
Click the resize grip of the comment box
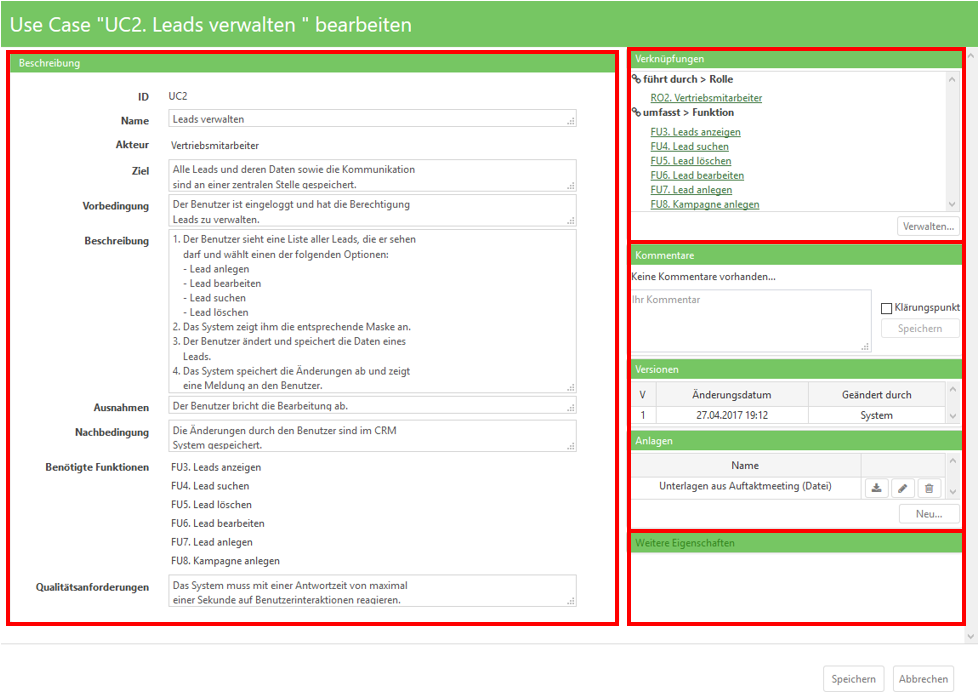[x=865, y=346]
